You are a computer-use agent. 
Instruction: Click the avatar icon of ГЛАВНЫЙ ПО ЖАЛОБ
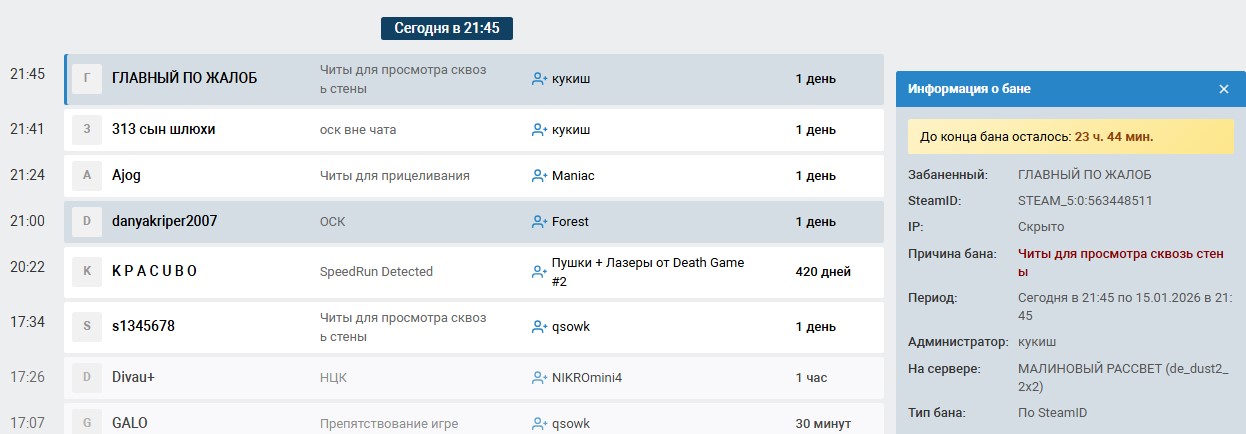87,79
